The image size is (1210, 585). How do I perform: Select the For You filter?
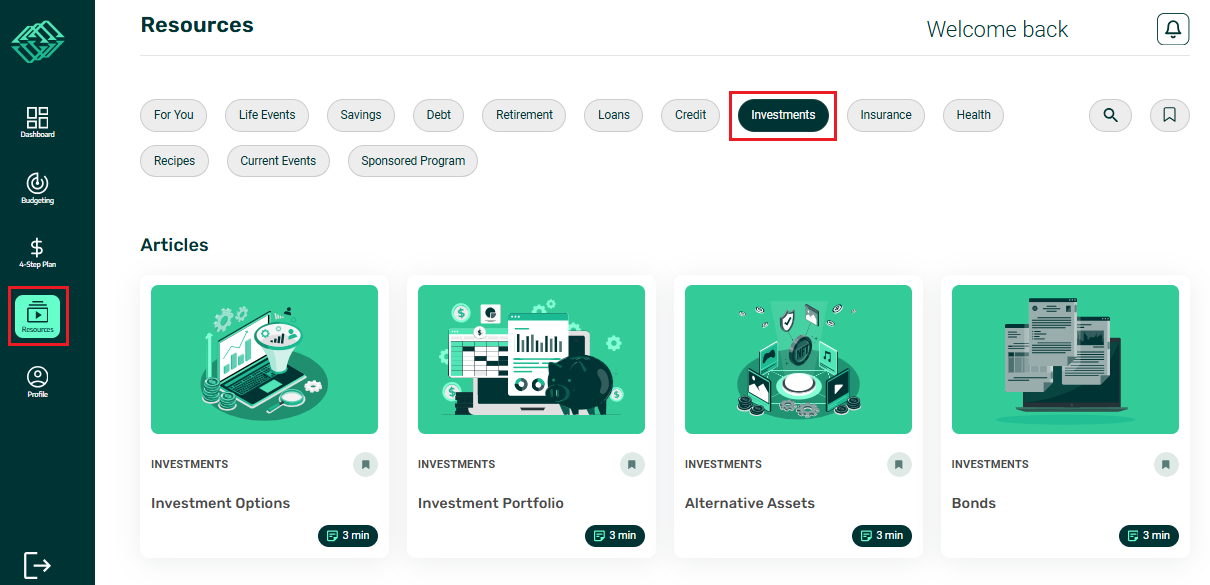(173, 115)
